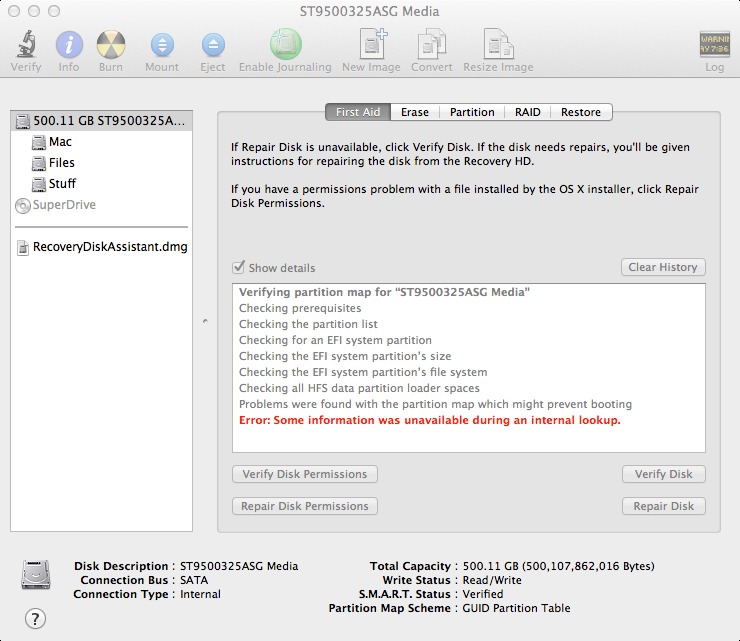The image size is (740, 641).
Task: Click 'Checking all HFS data partition loader spaces'
Action: [359, 388]
